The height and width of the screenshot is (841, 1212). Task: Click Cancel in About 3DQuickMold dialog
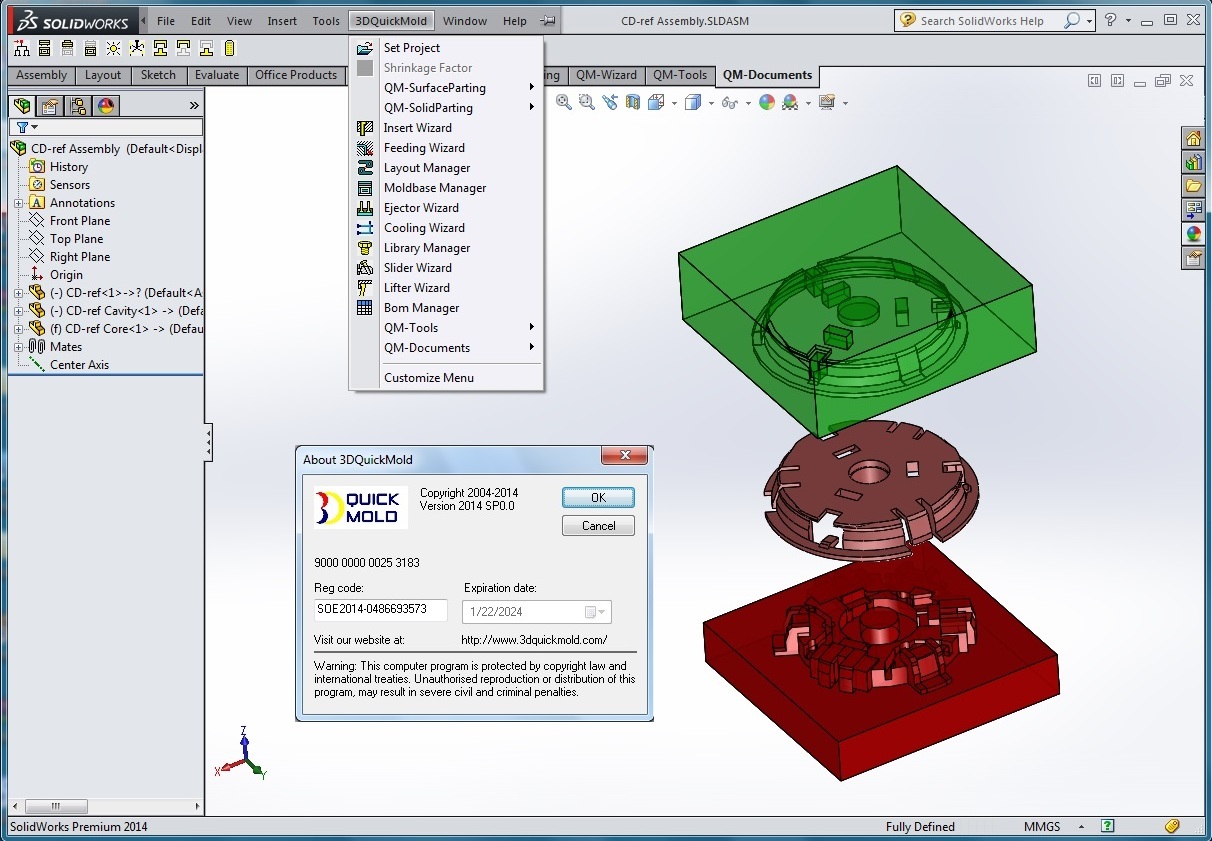tap(598, 526)
